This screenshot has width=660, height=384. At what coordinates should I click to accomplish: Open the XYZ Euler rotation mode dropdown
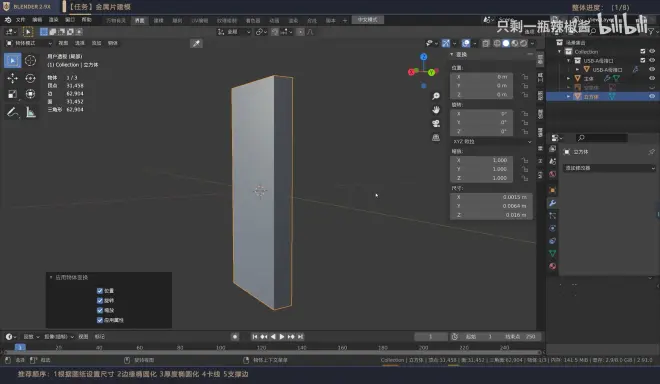[492, 141]
